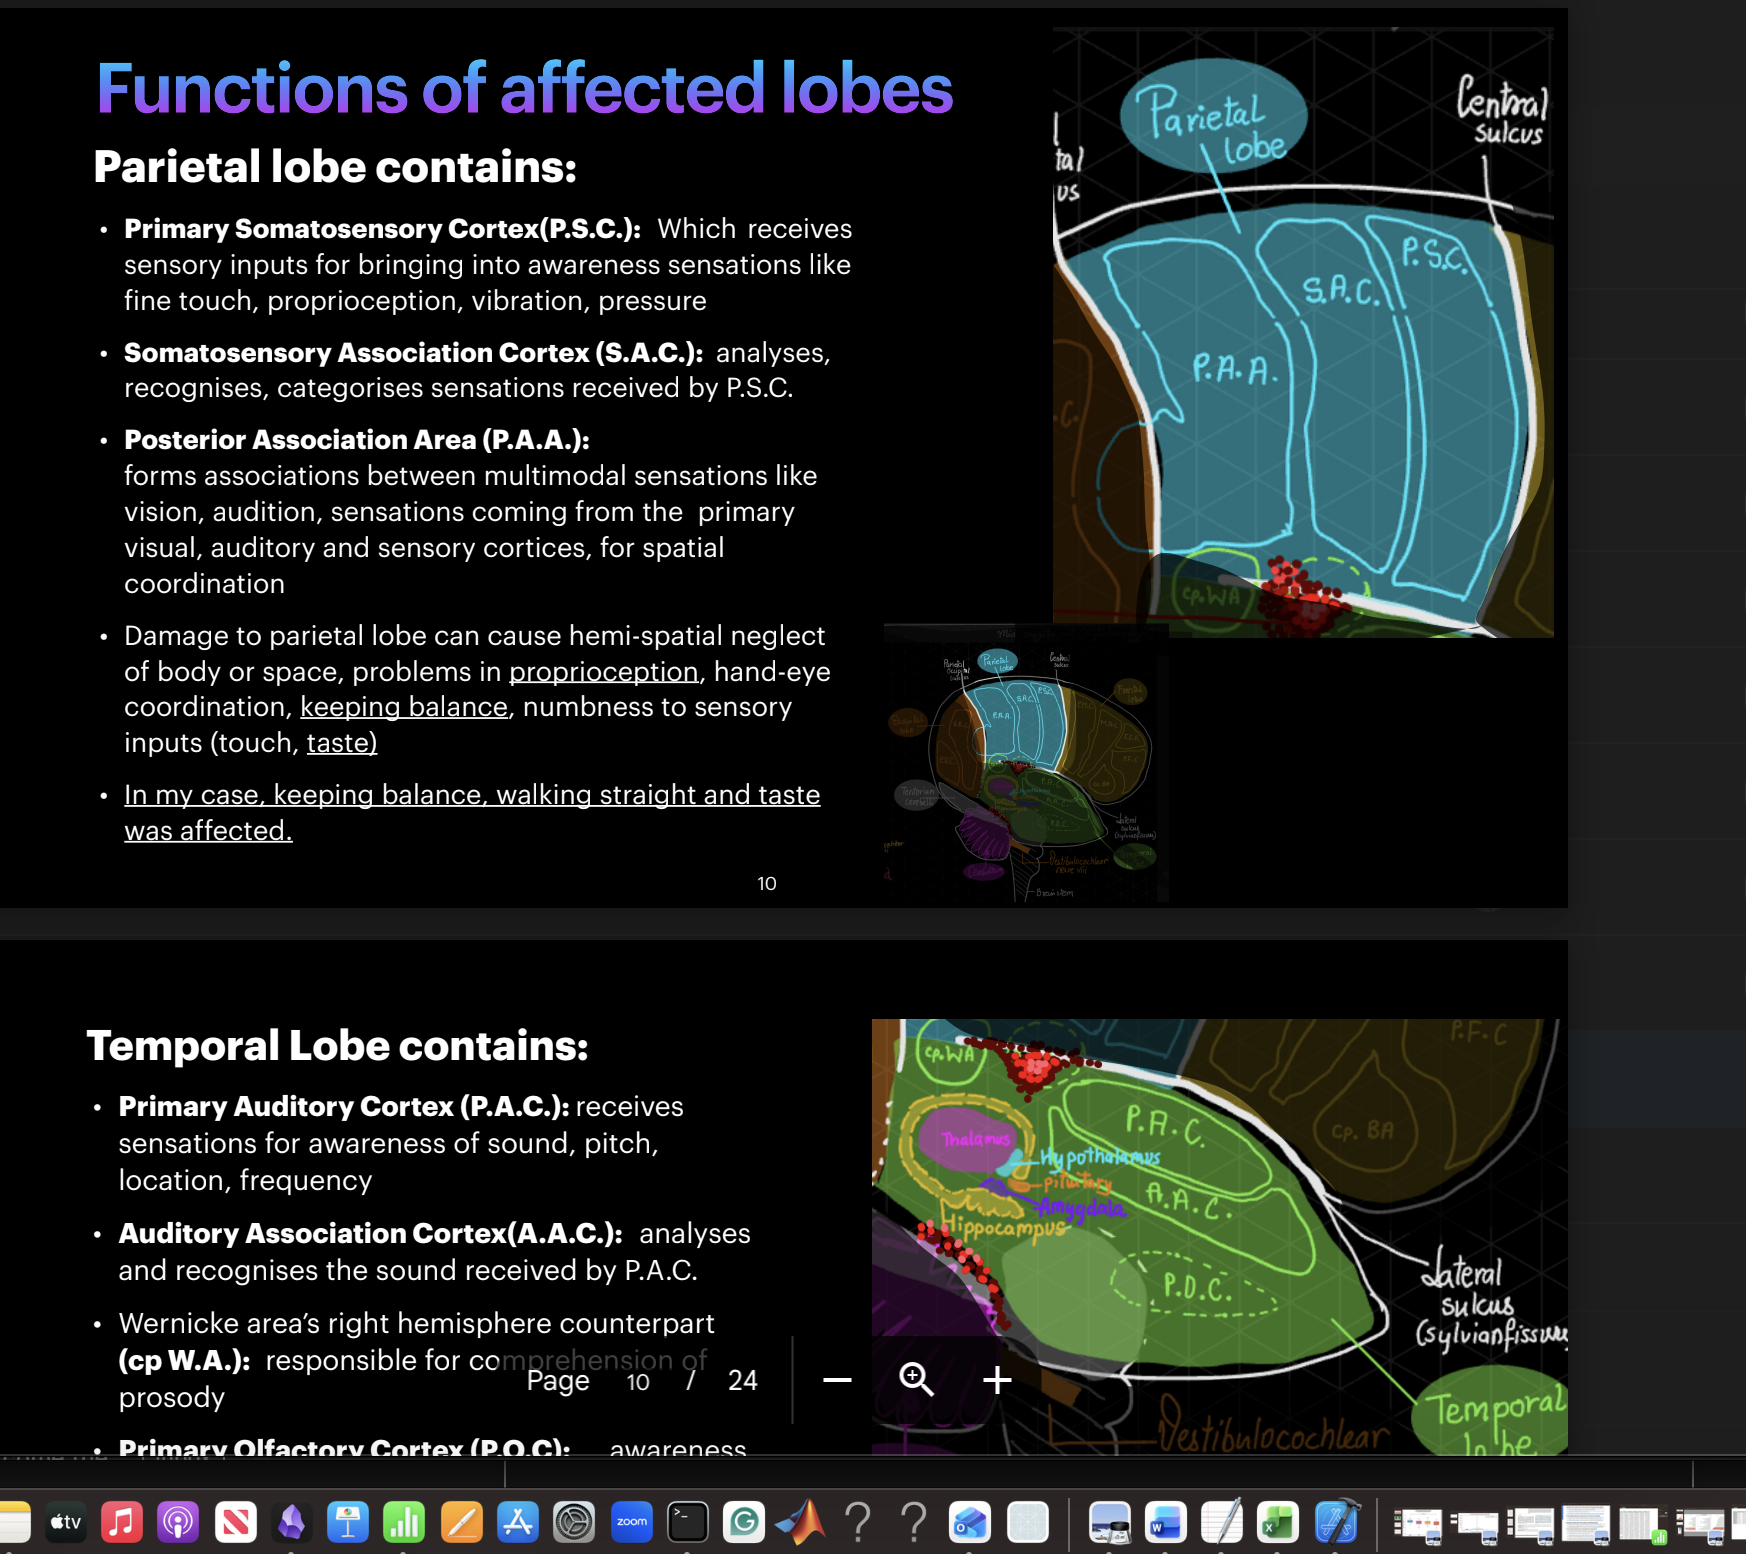Click the zoom in plus button
Viewport: 1746px width, 1554px height.
click(997, 1379)
